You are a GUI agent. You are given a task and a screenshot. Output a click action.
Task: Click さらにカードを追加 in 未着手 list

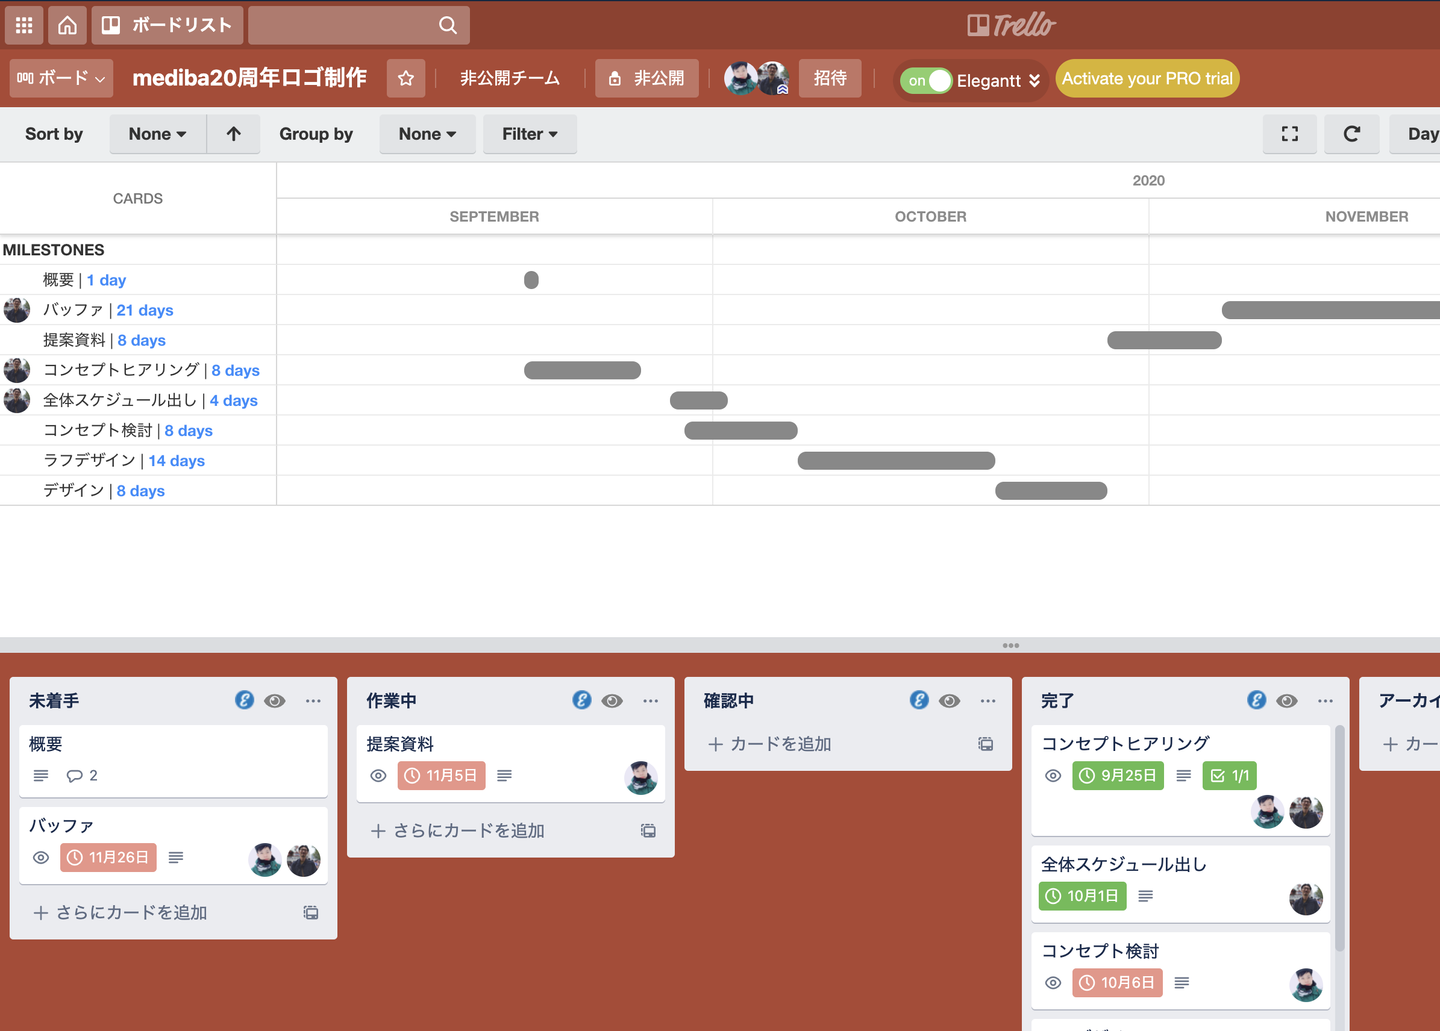tap(120, 913)
